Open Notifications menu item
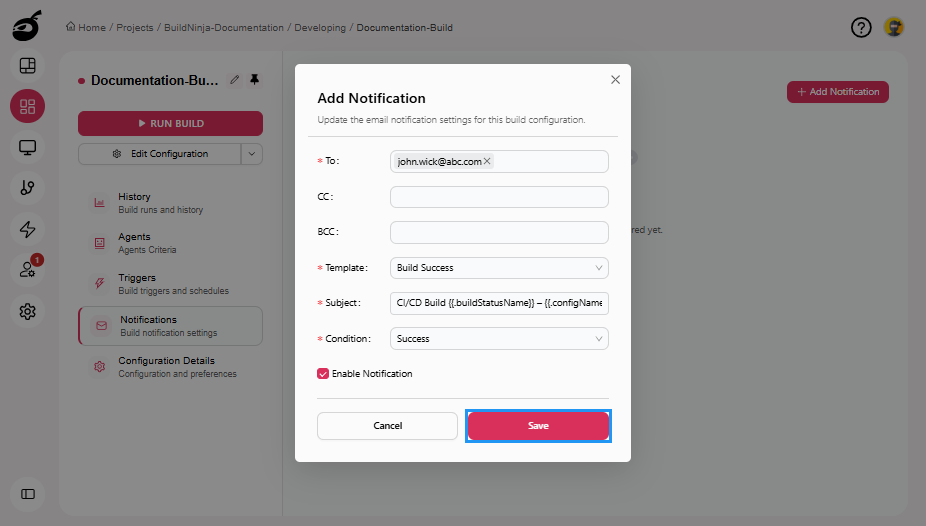Viewport: 926px width, 526px height. (170, 326)
